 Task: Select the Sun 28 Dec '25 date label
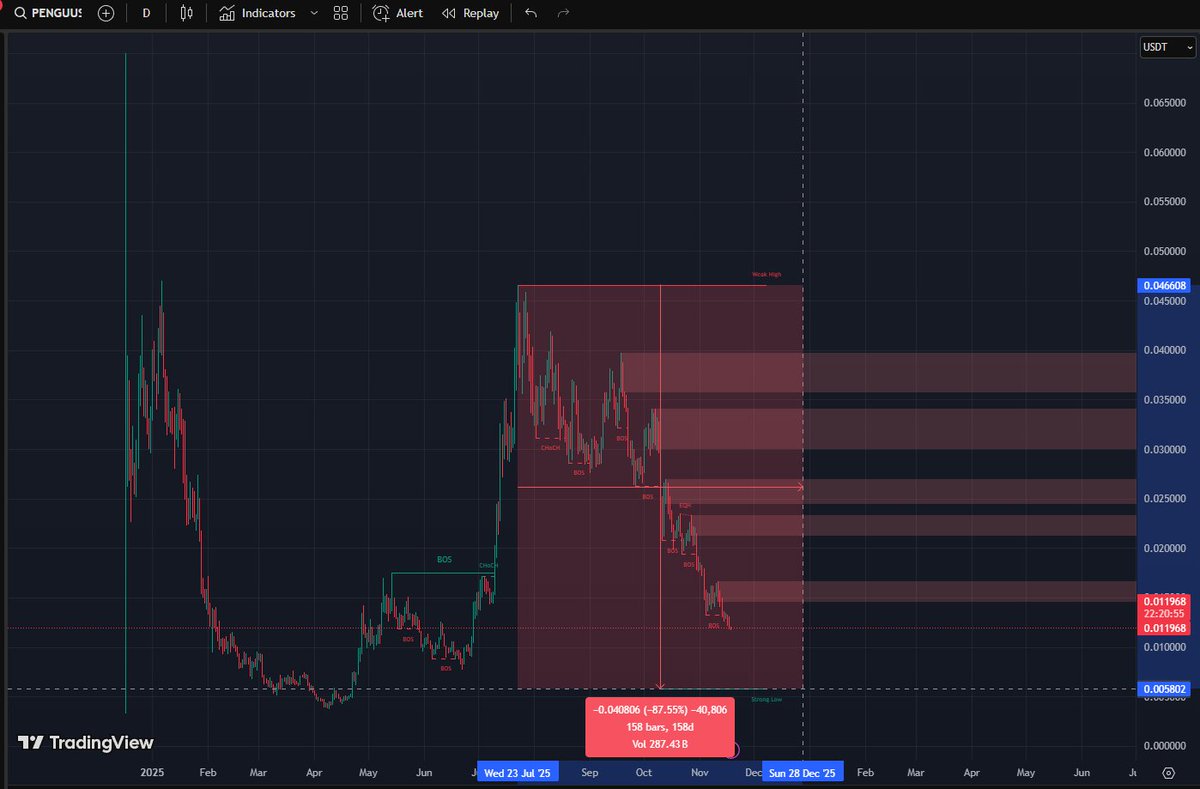802,773
